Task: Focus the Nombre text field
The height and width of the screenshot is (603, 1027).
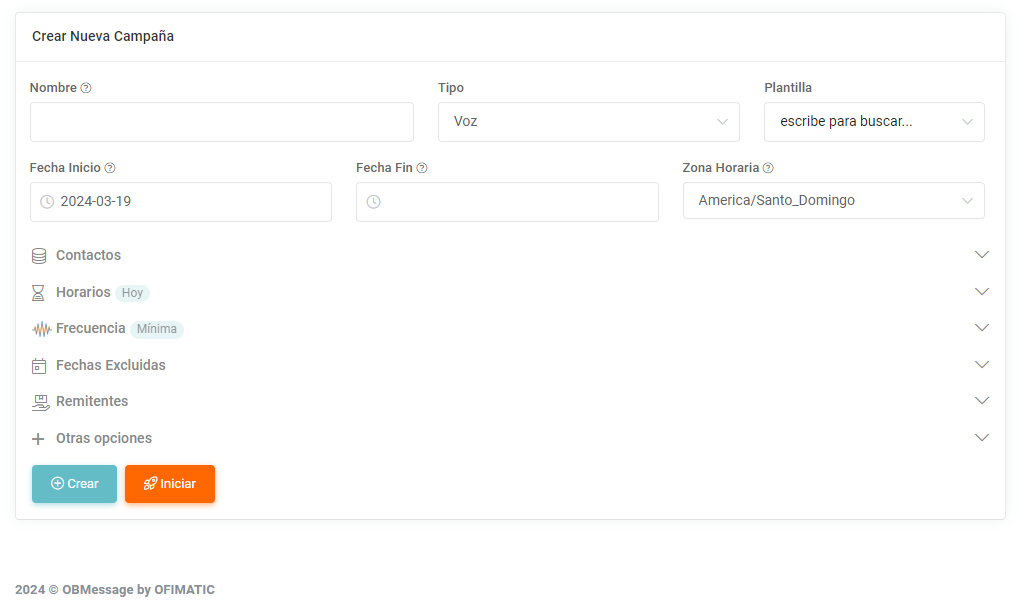Action: click(222, 122)
